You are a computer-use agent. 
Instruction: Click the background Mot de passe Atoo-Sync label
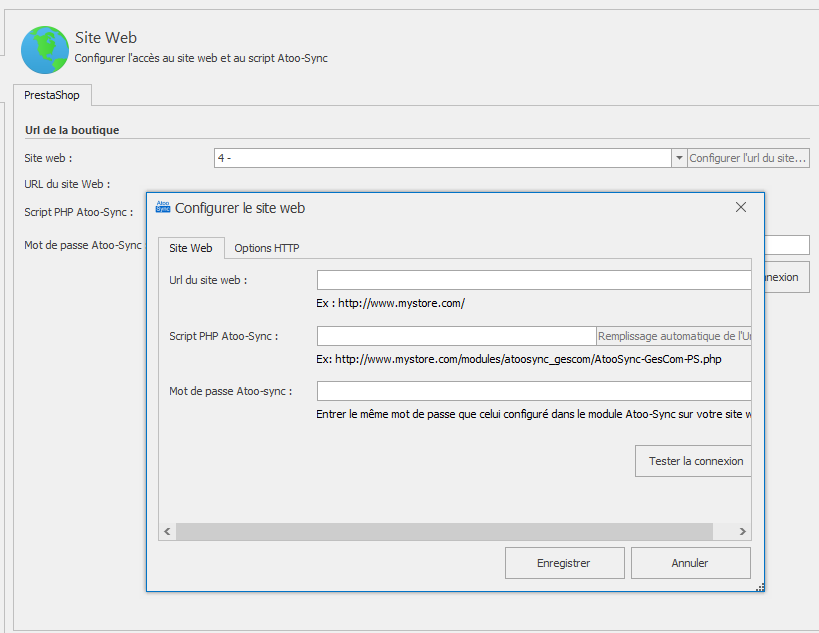pyautogui.click(x=83, y=245)
